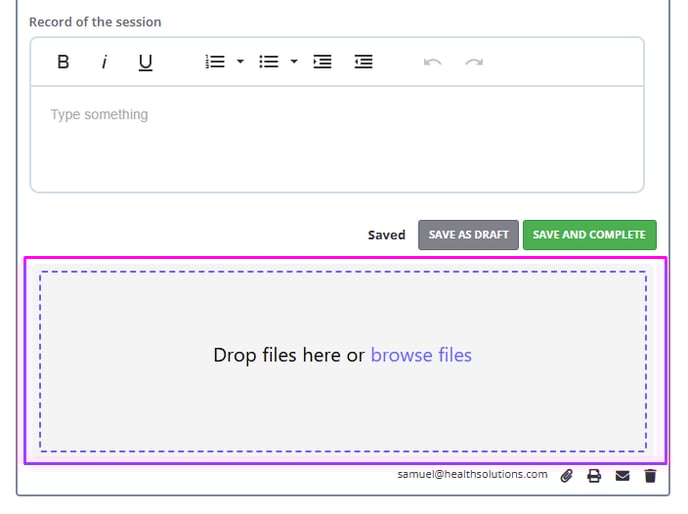The width and height of the screenshot is (688, 514).
Task: Delete the record with trash icon
Action: coord(650,476)
